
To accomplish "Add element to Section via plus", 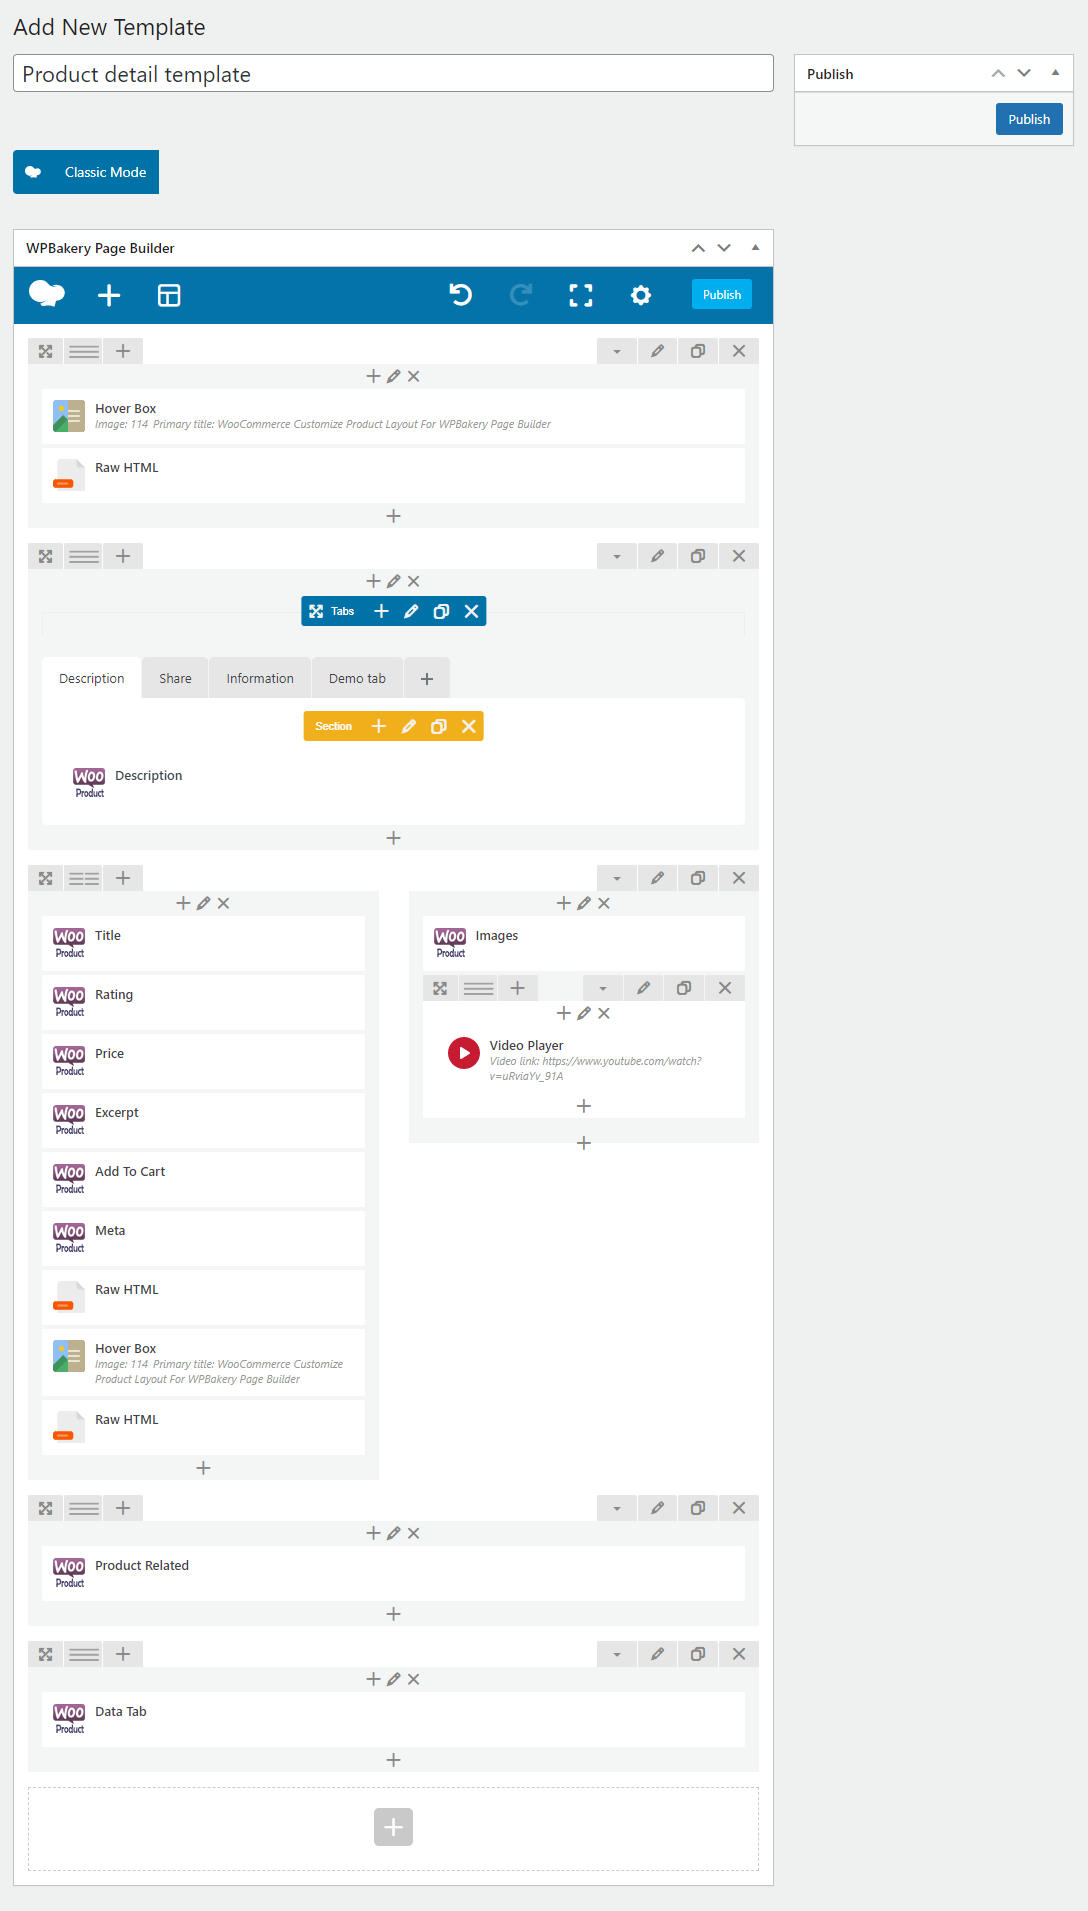I will click(378, 726).
